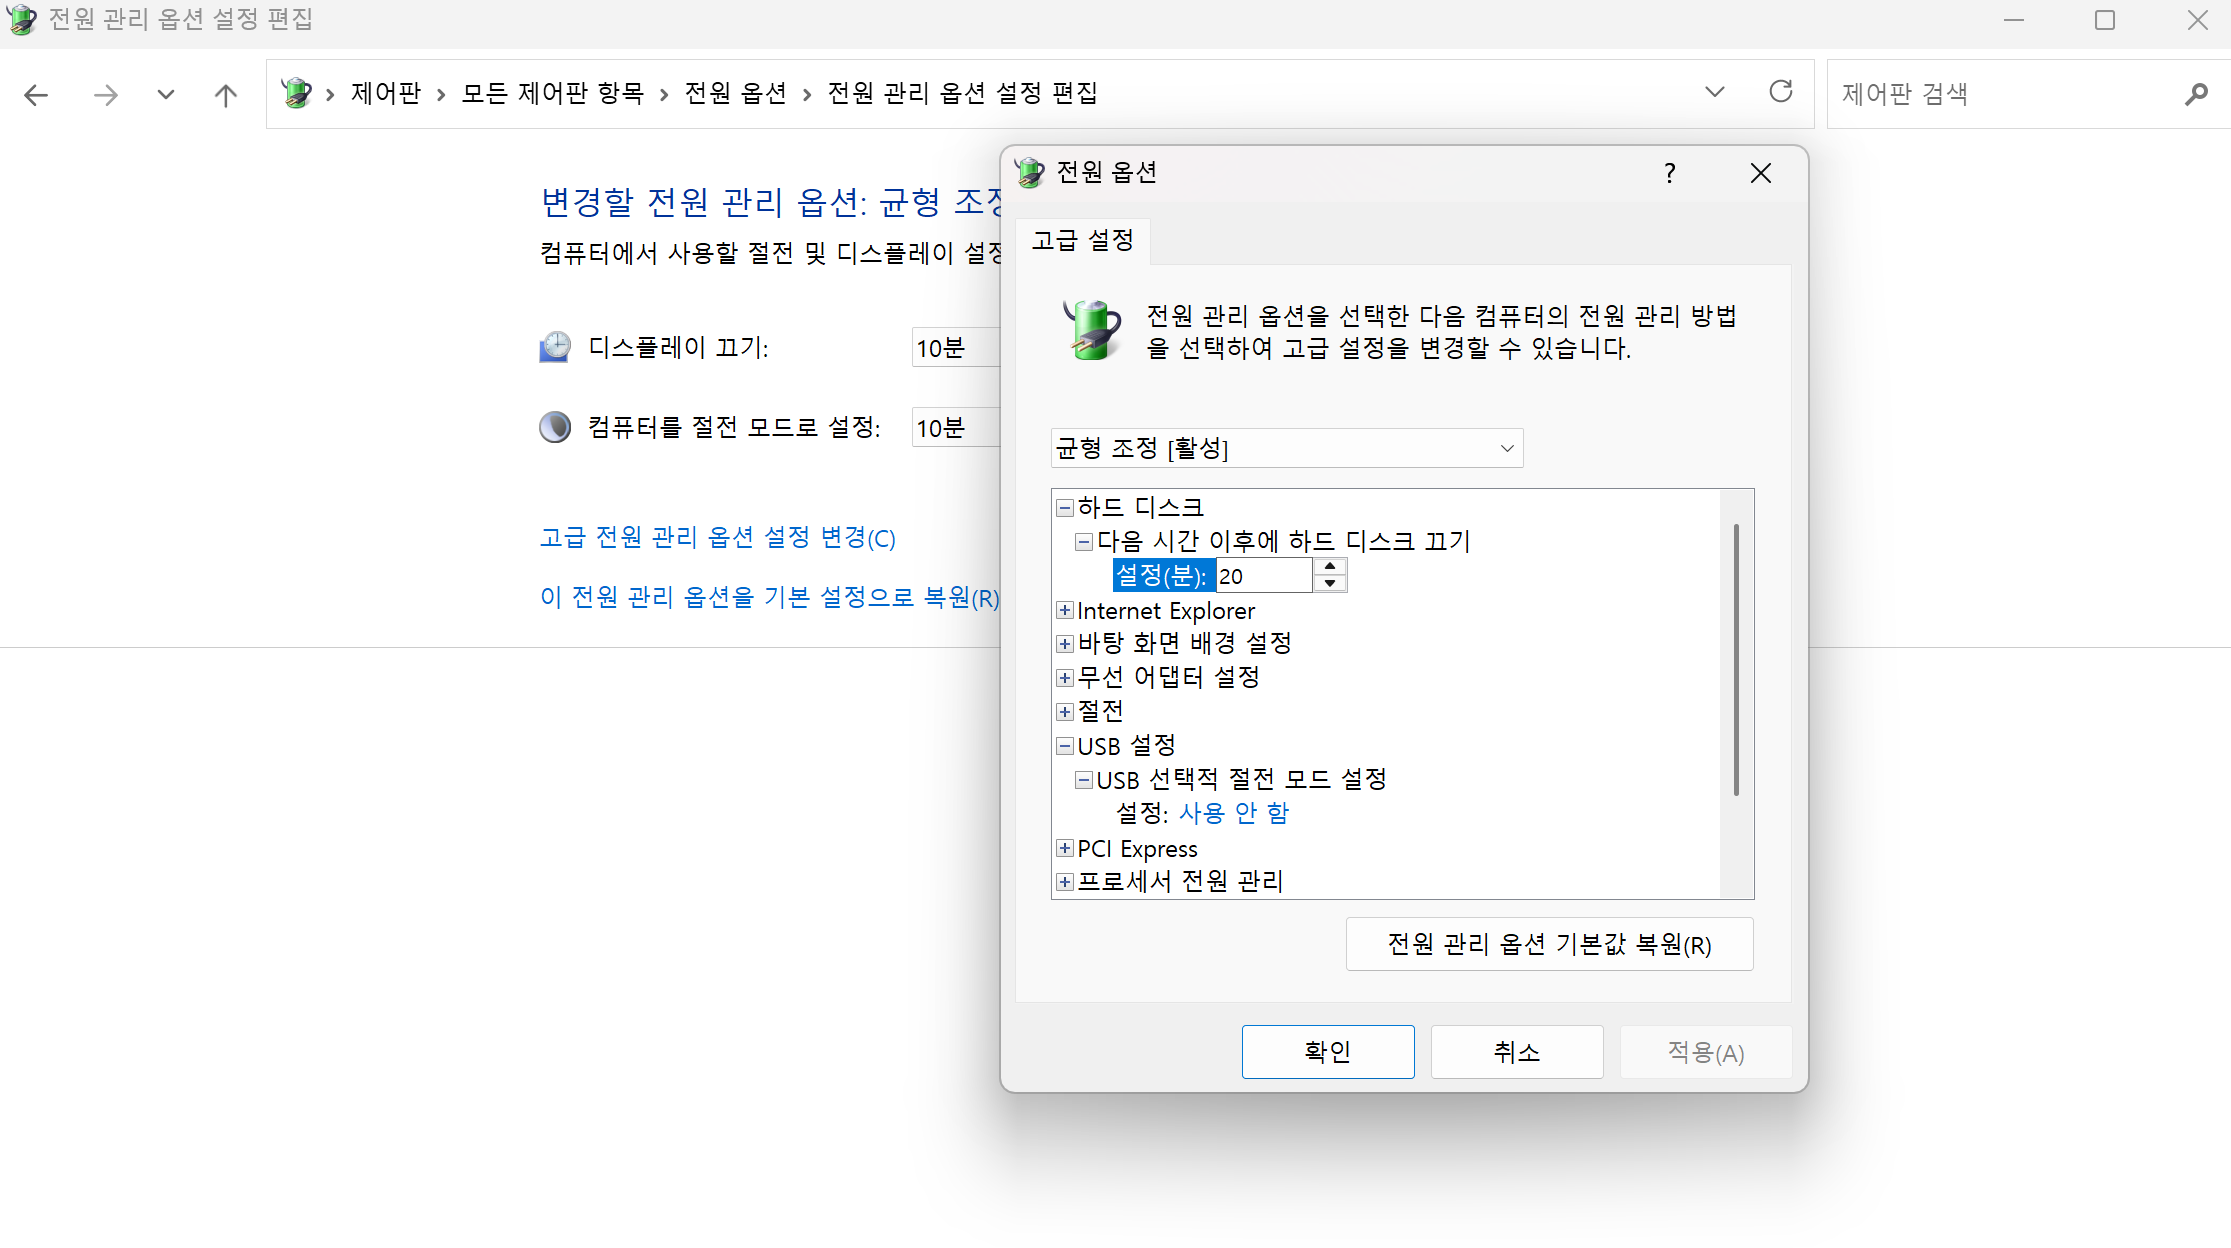Collapse the 하드 디스크 tree node
The width and height of the screenshot is (2231, 1248).
click(x=1065, y=508)
